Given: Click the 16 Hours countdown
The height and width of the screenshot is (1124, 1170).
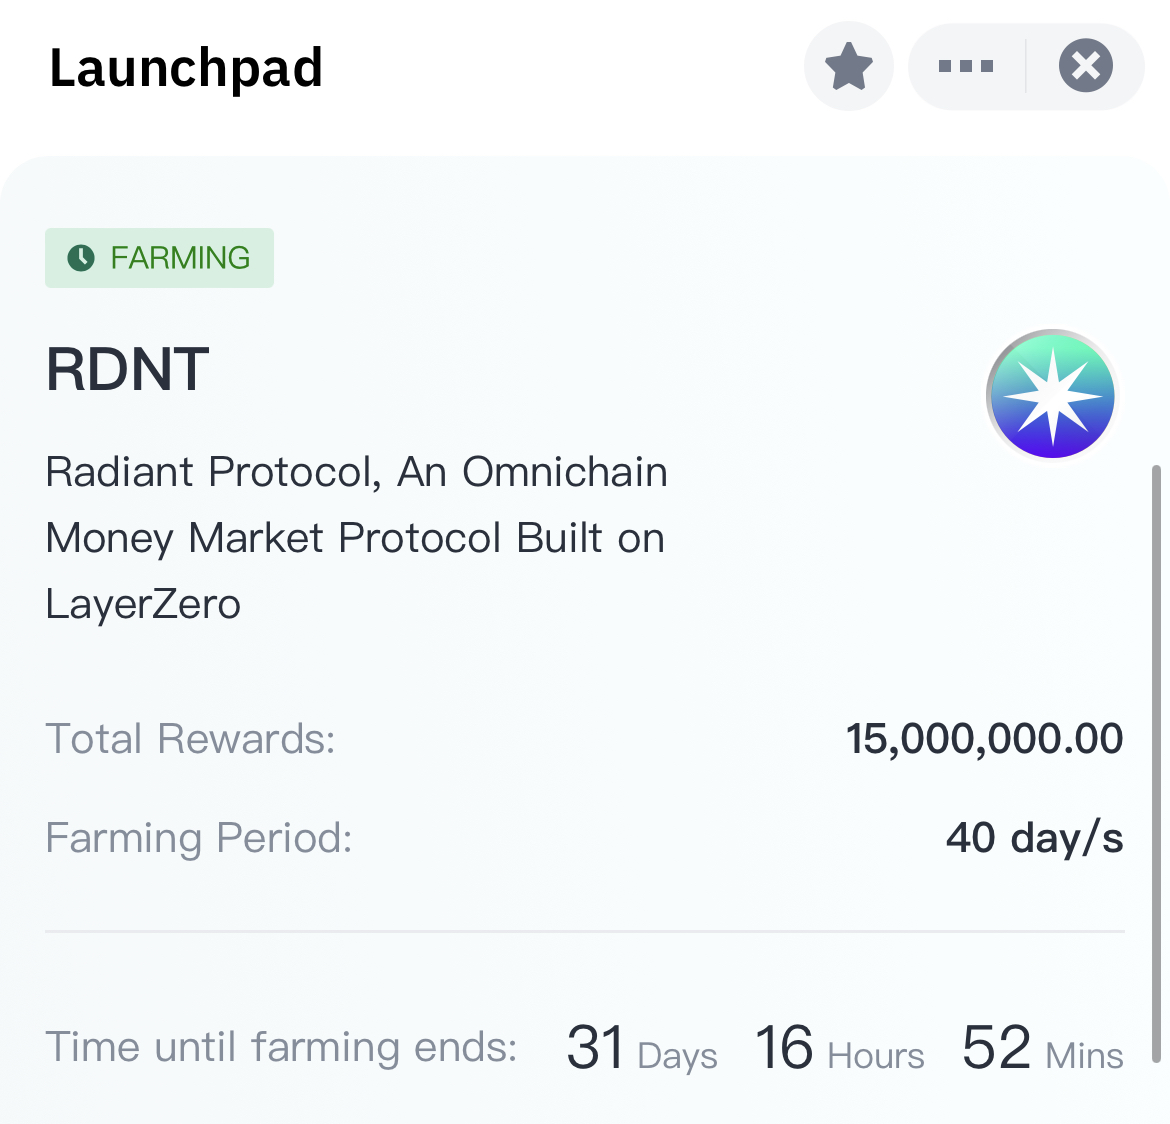Looking at the screenshot, I should click(x=839, y=1049).
